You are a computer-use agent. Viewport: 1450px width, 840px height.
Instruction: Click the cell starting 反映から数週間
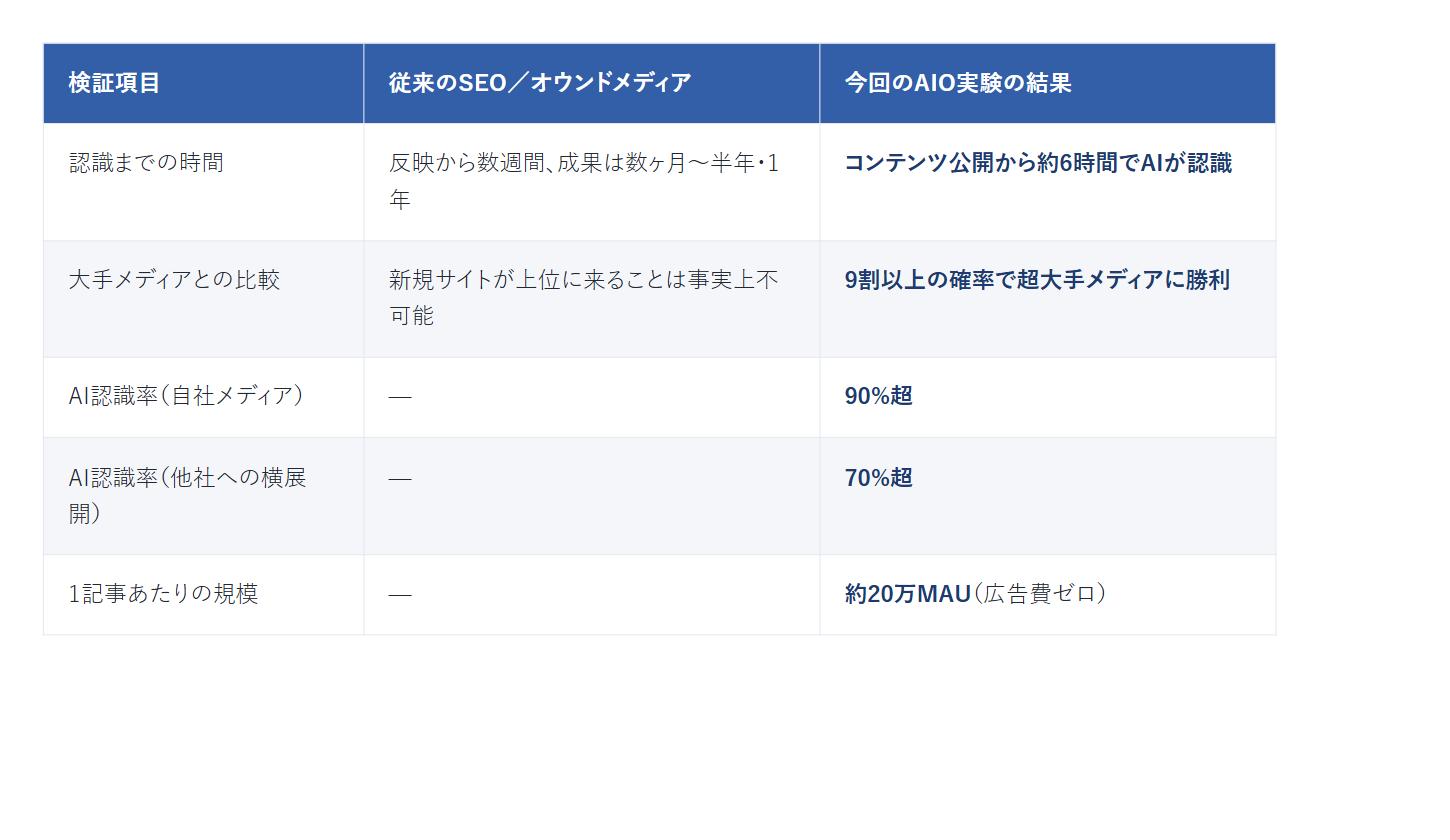[592, 182]
